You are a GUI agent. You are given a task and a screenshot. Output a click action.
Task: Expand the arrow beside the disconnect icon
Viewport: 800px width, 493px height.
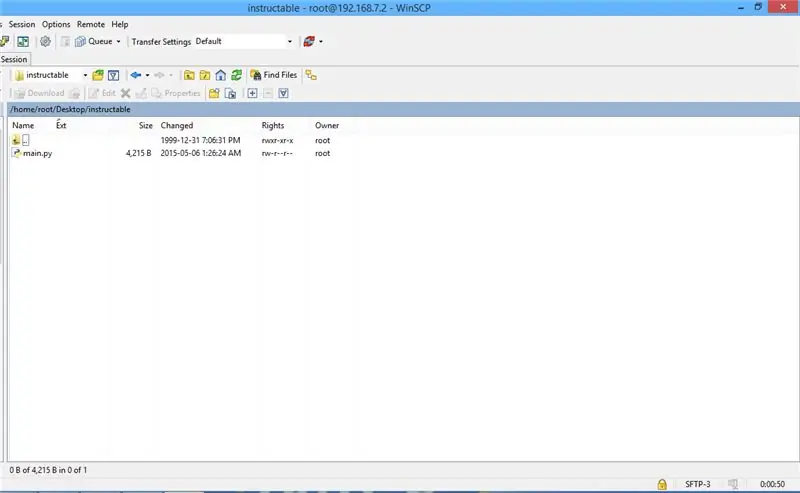[x=321, y=42]
